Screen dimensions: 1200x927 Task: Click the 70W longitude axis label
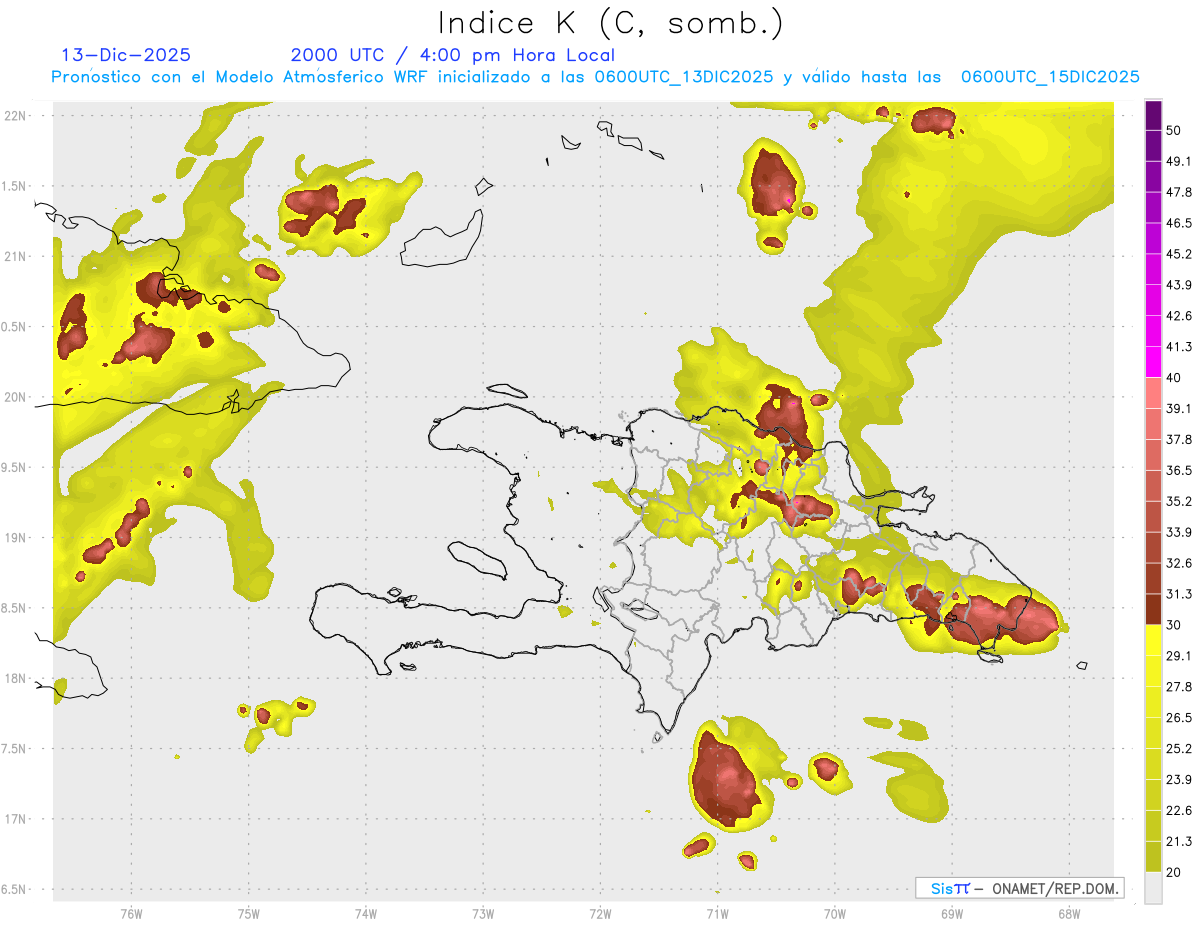click(834, 913)
